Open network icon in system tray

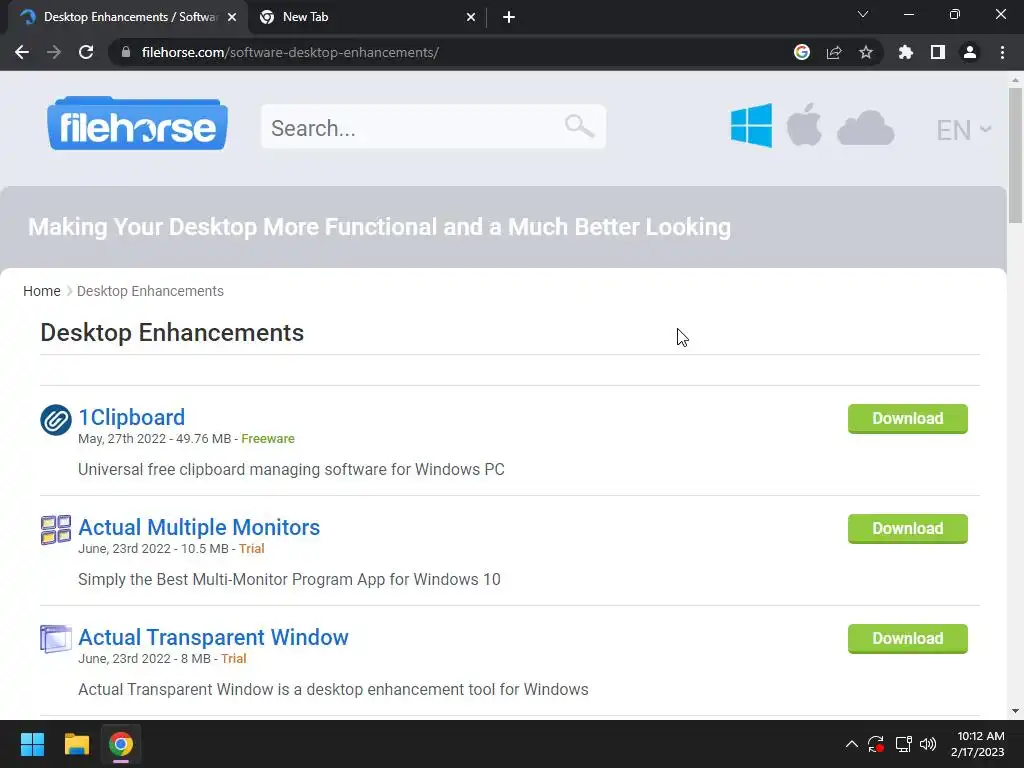[903, 744]
